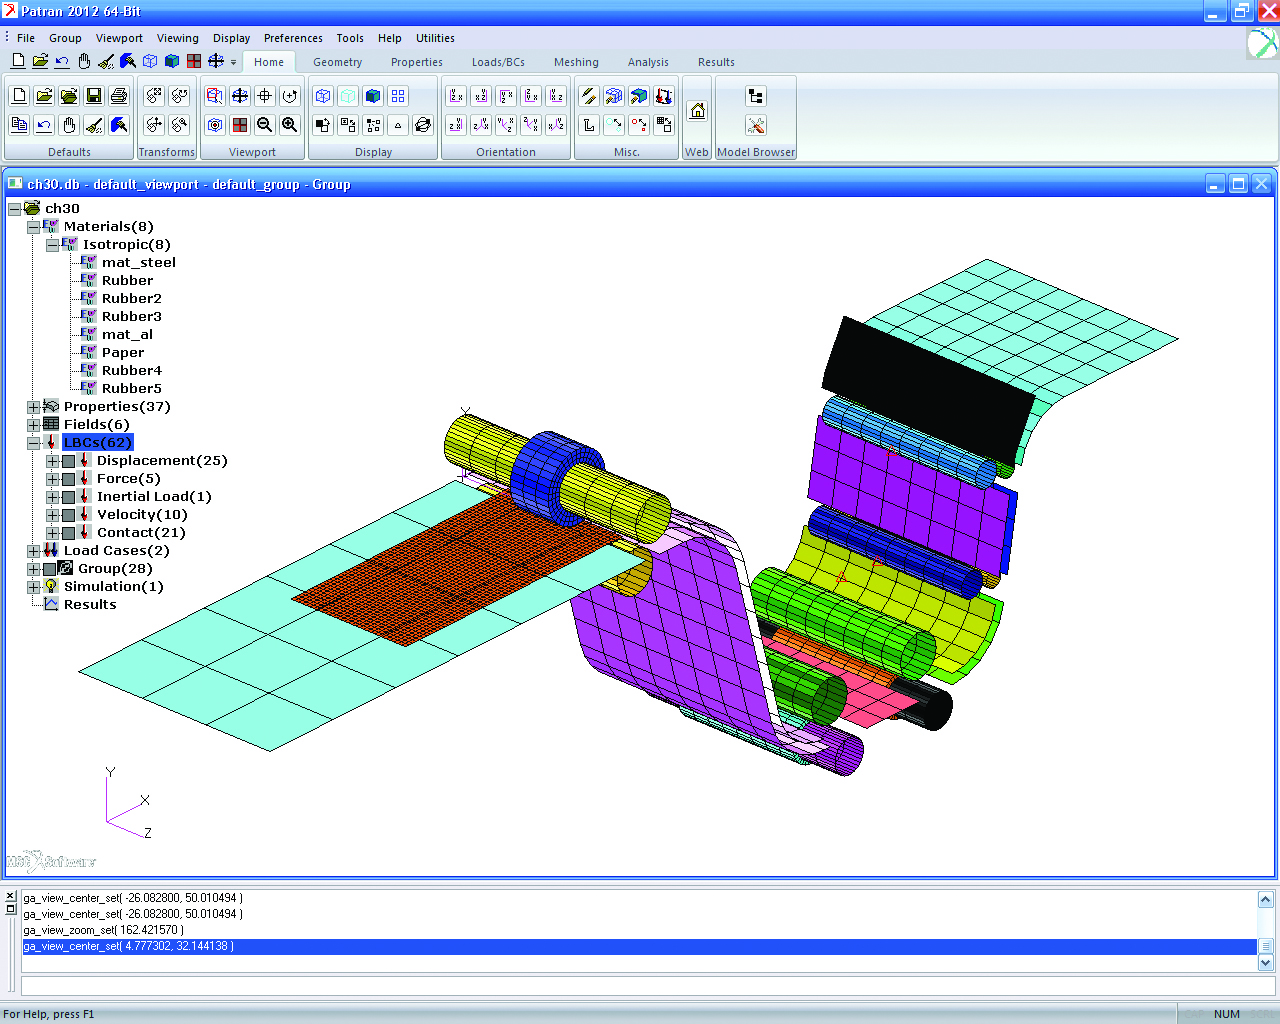This screenshot has width=1280, height=1024.
Task: Click the File Save diskette icon
Action: tap(94, 96)
